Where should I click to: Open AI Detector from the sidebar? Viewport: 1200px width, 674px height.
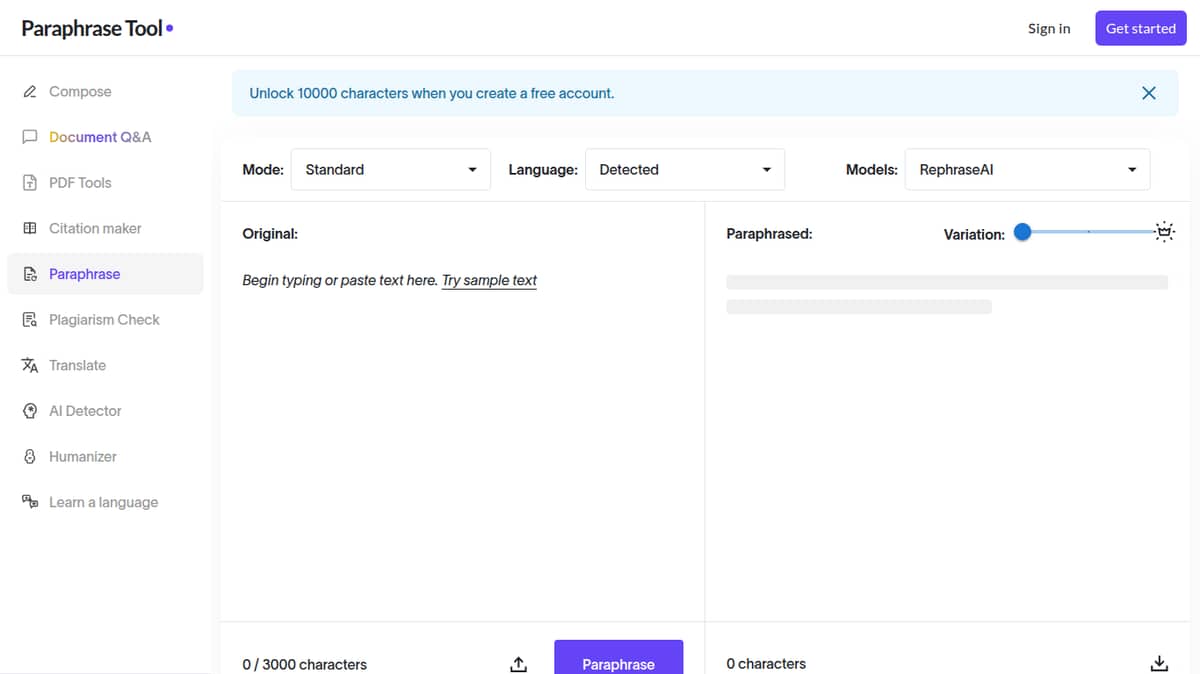pyautogui.click(x=105, y=411)
